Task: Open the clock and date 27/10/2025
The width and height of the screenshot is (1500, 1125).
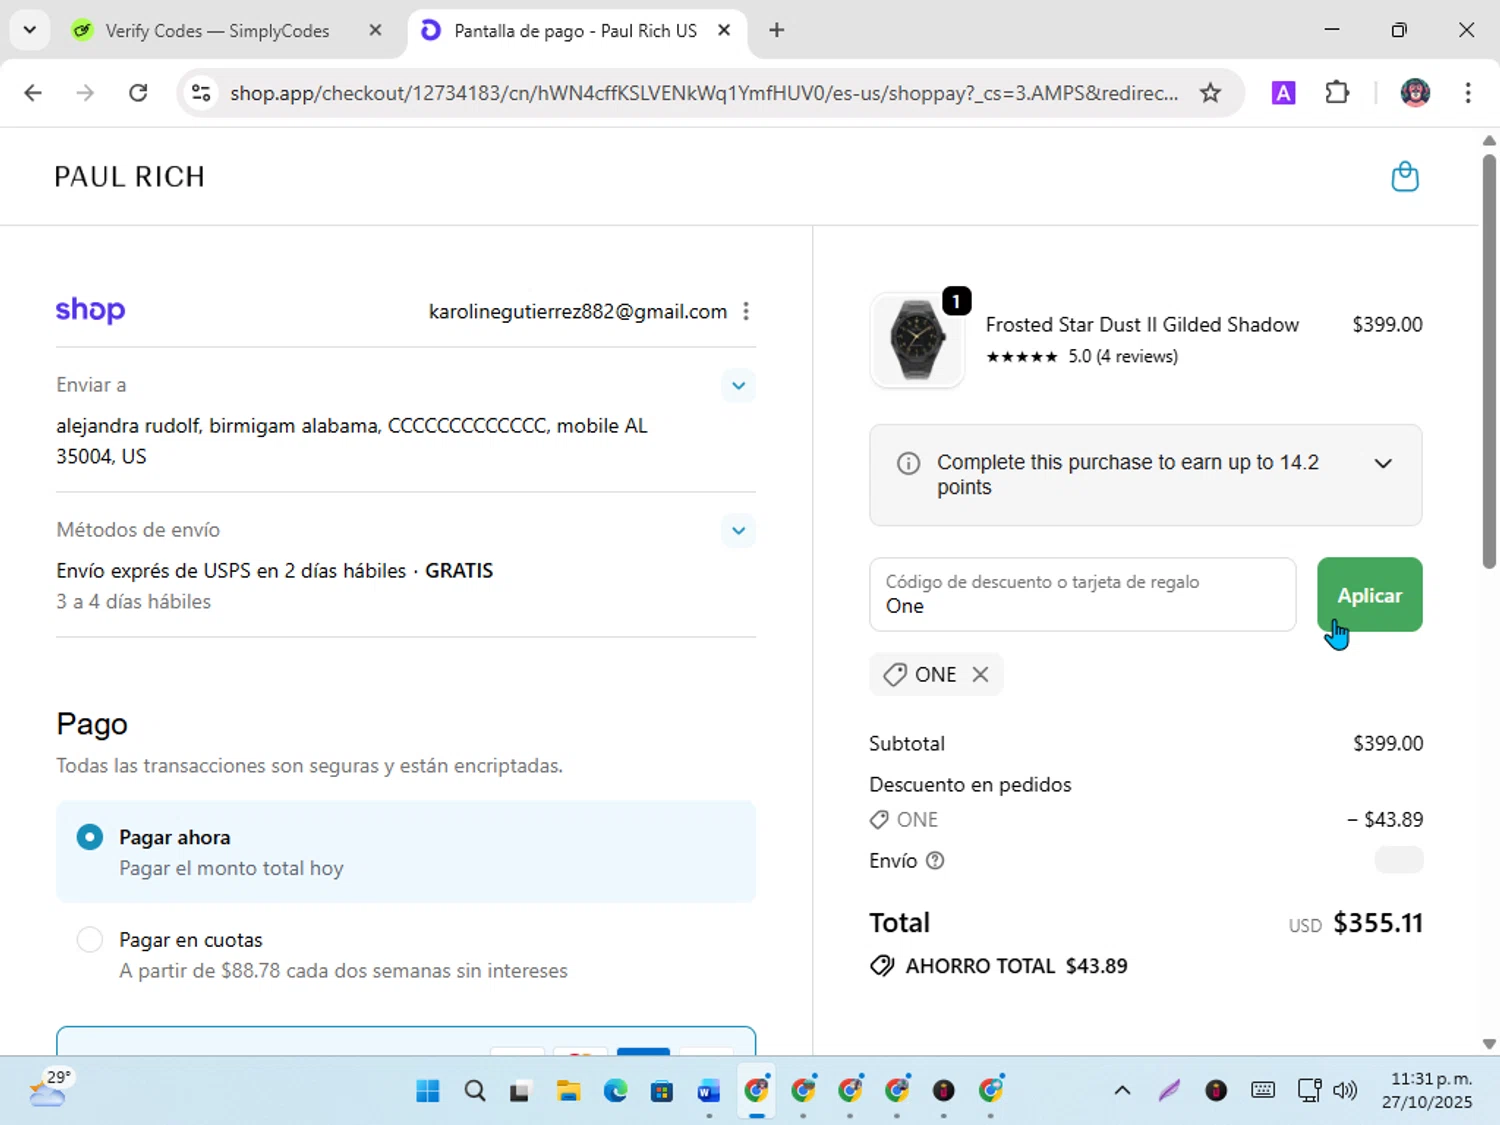Action: click(1427, 1091)
